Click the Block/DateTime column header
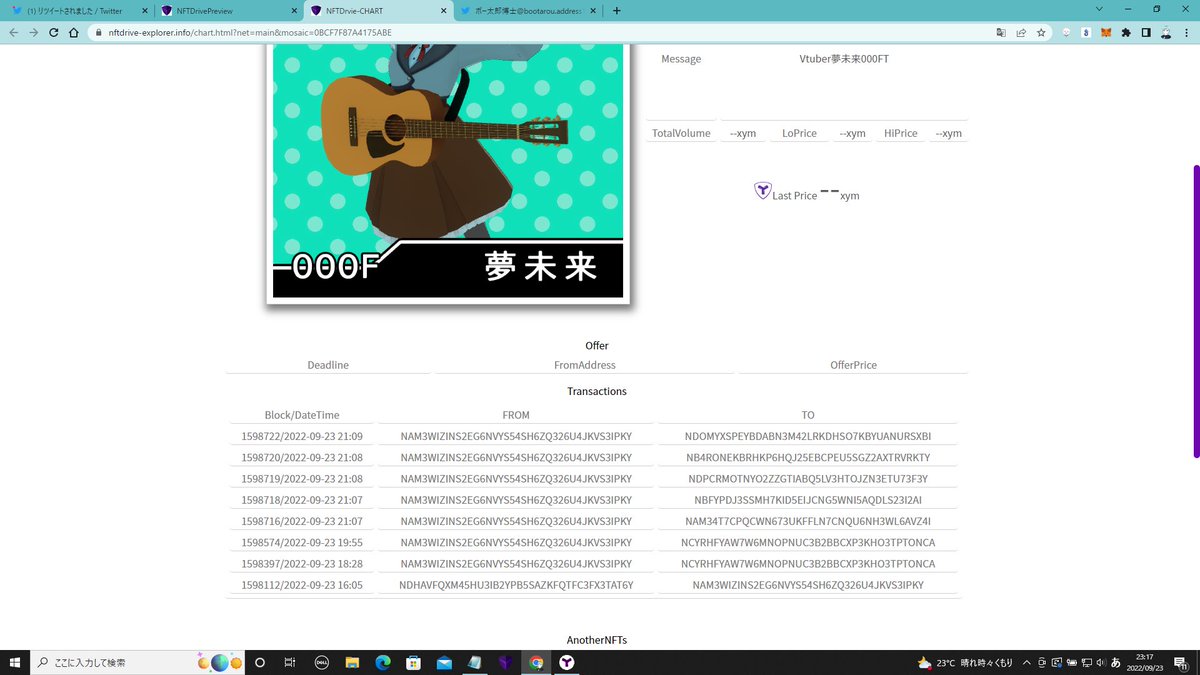Image resolution: width=1200 pixels, height=675 pixels. coord(302,415)
